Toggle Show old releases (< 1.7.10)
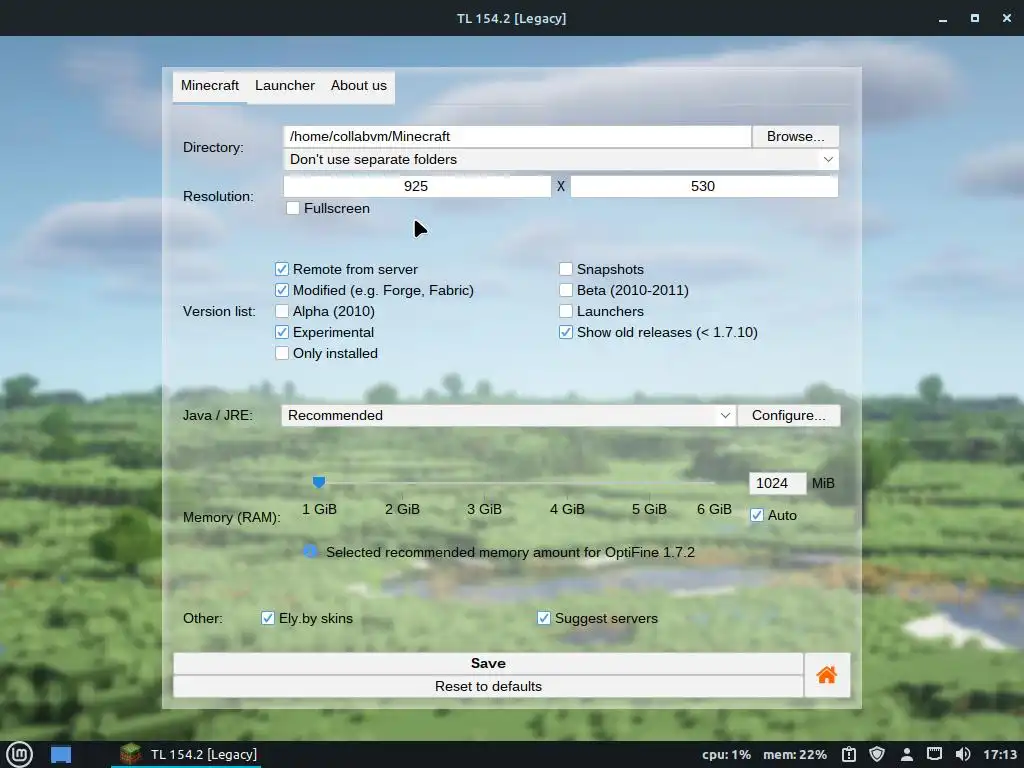 tap(566, 332)
